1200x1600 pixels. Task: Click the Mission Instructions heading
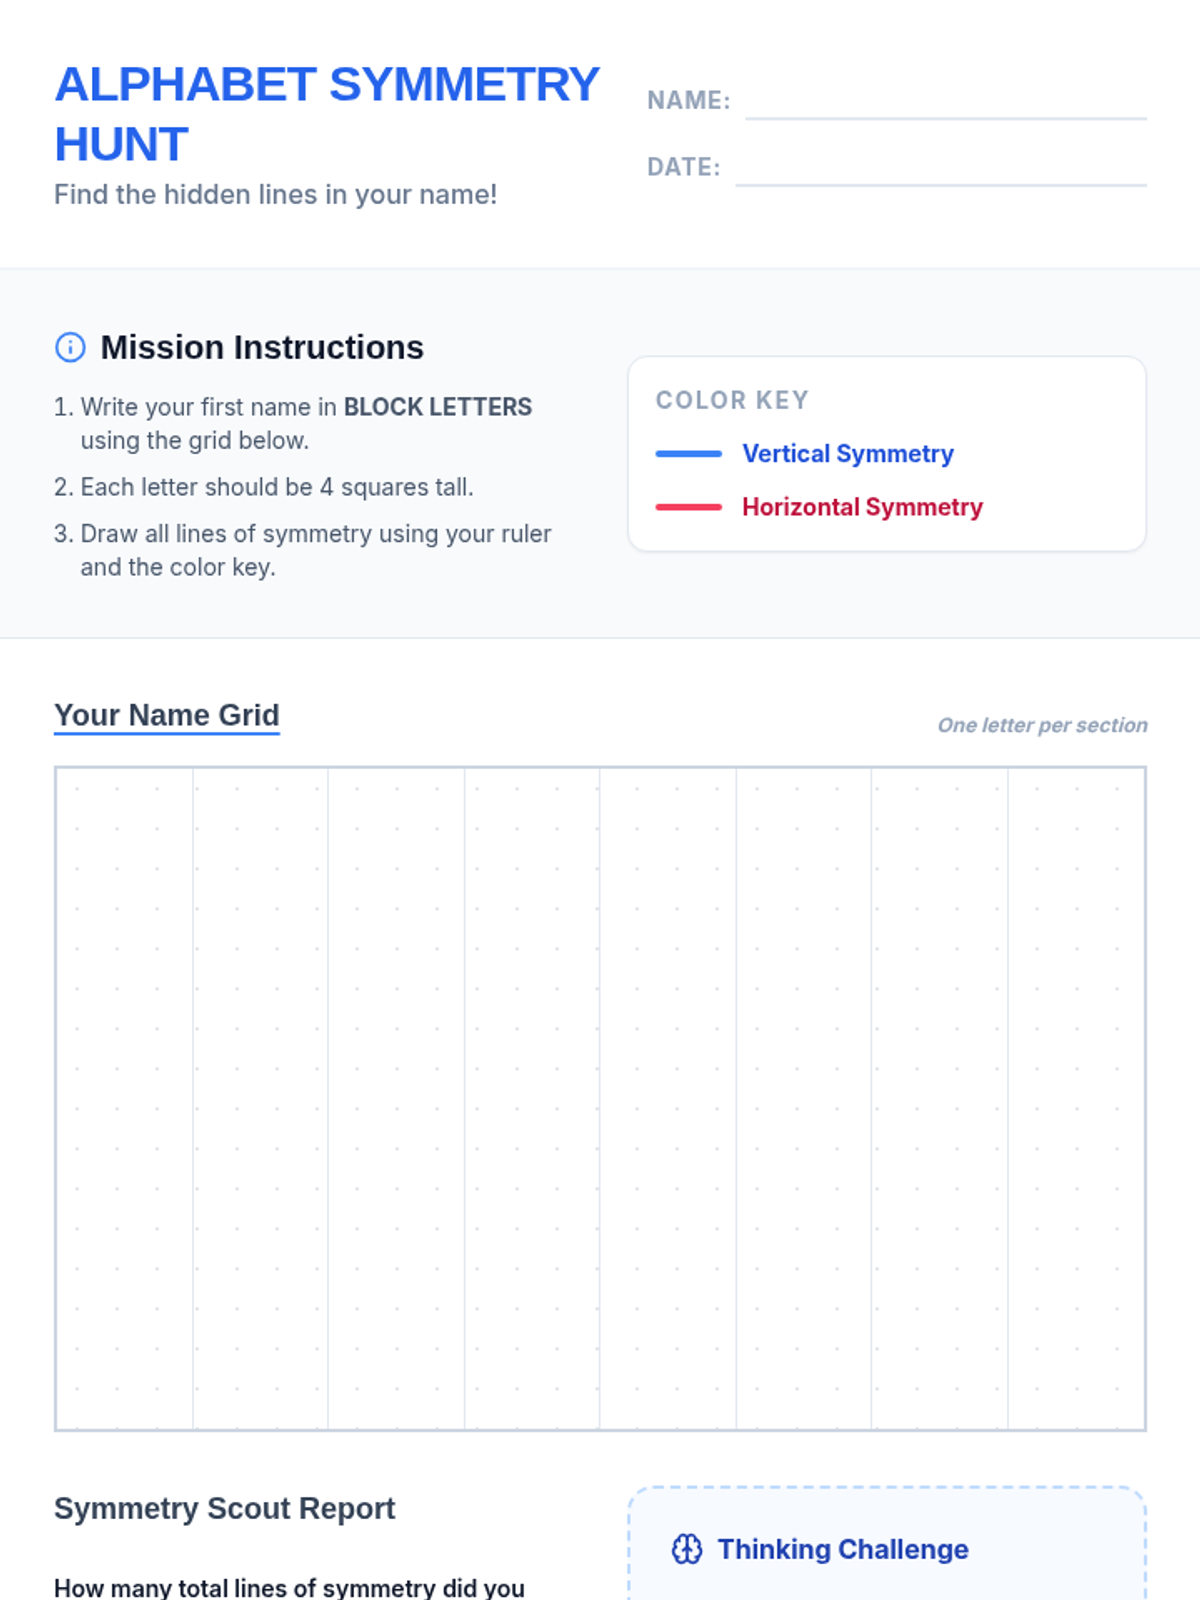click(x=262, y=347)
